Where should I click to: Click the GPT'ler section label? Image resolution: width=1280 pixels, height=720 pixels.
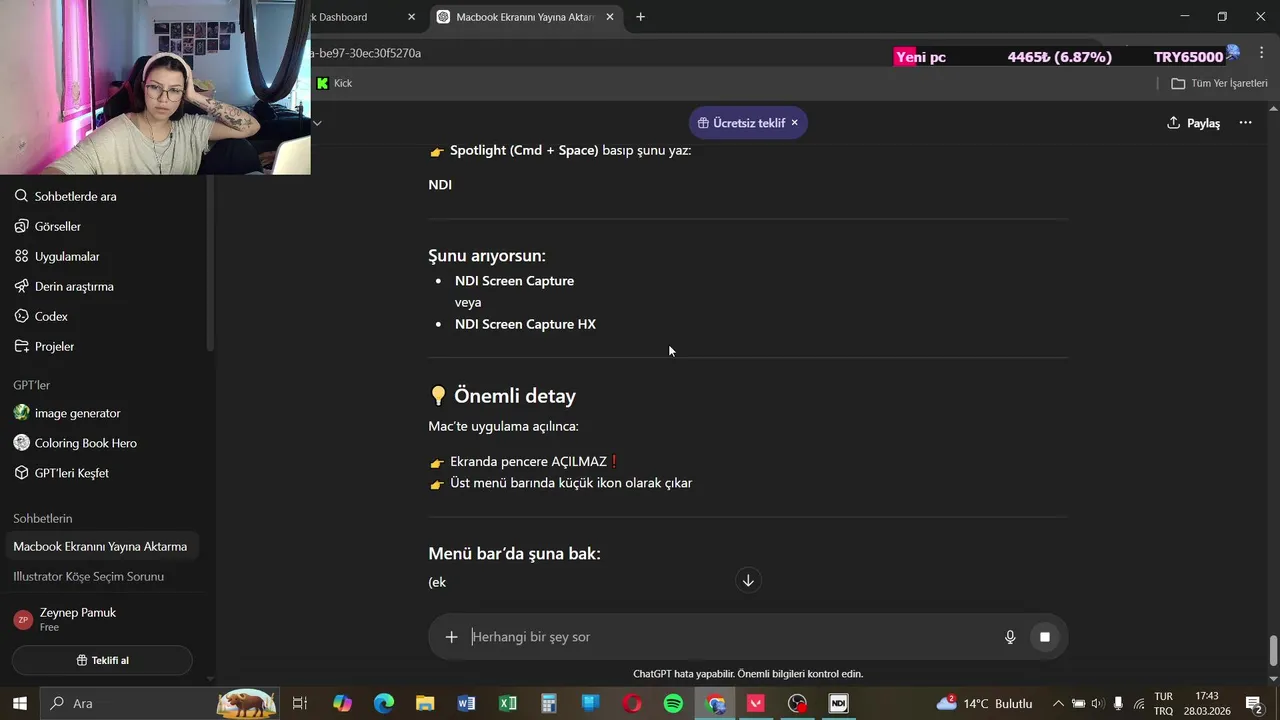[x=31, y=385]
